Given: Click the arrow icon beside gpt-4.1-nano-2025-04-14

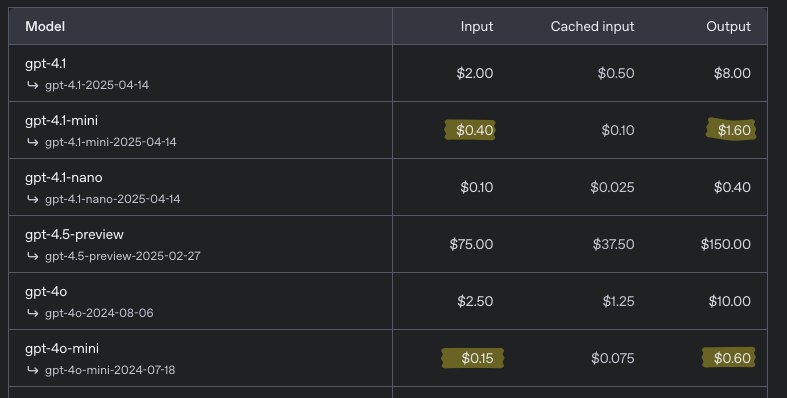Looking at the screenshot, I should [x=33, y=199].
